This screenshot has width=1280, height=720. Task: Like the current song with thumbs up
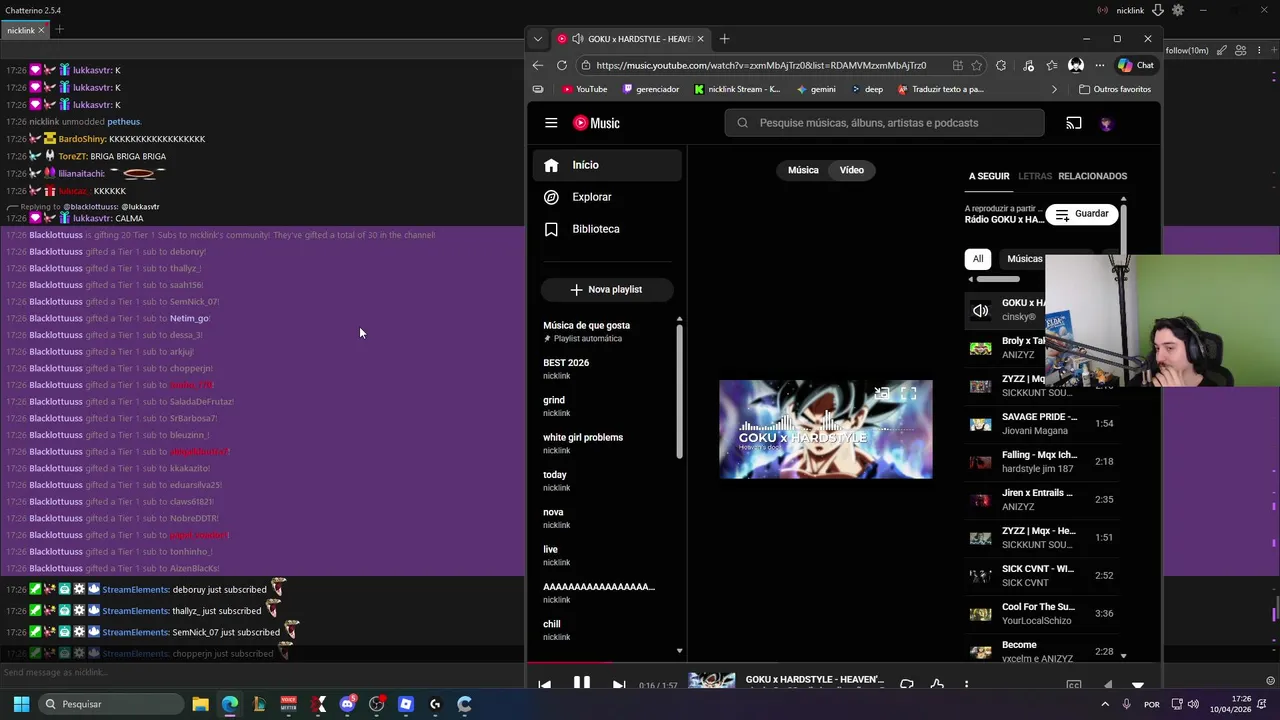[x=937, y=685]
